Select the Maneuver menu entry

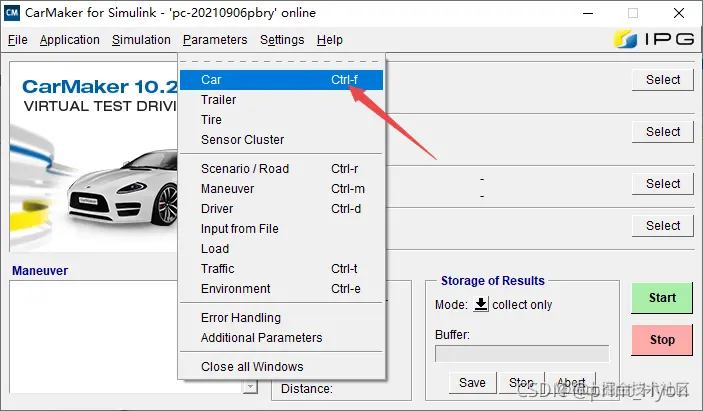(x=282, y=189)
